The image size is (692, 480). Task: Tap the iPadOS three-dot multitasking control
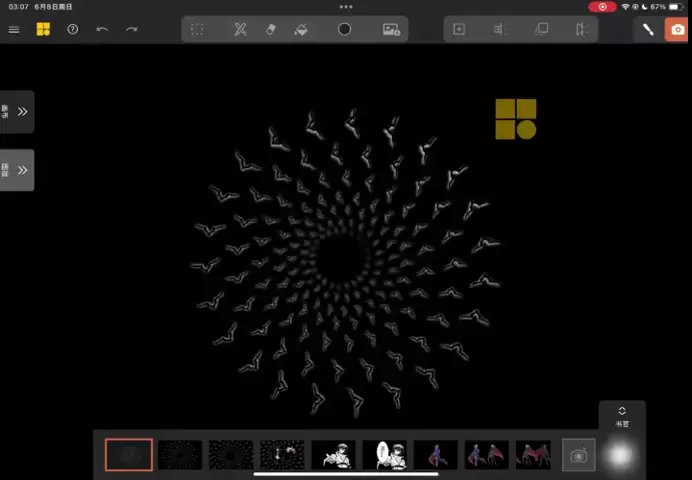click(x=346, y=7)
